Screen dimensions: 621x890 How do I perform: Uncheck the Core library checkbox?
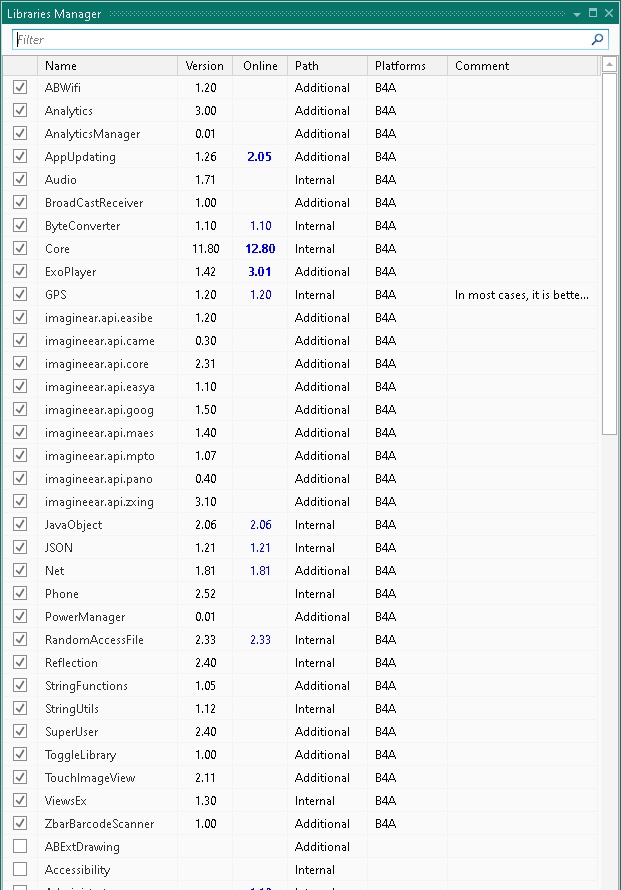coord(20,248)
